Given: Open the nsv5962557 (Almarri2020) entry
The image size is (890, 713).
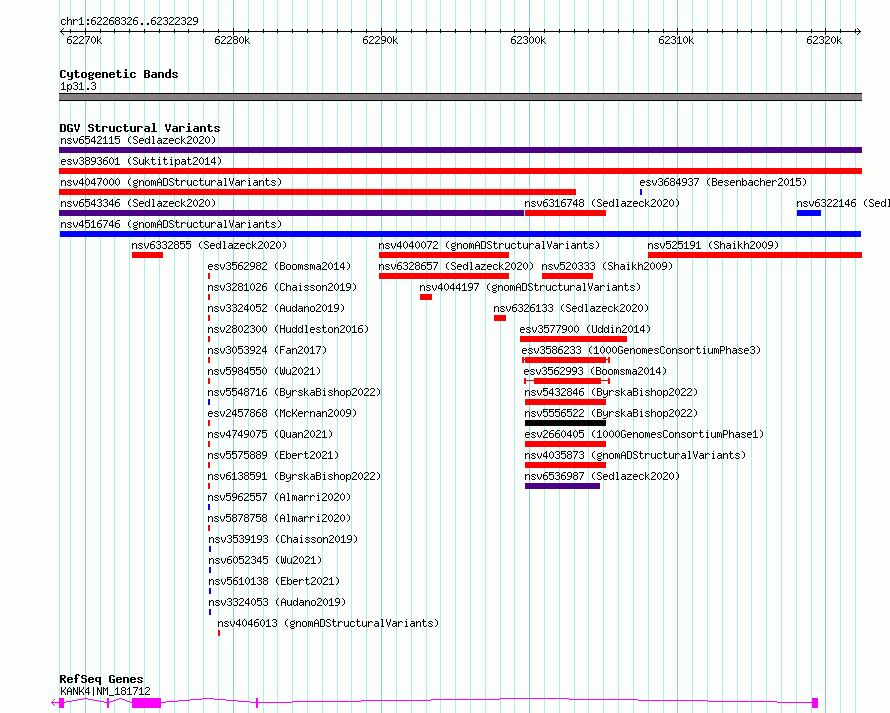Looking at the screenshot, I should [279, 497].
